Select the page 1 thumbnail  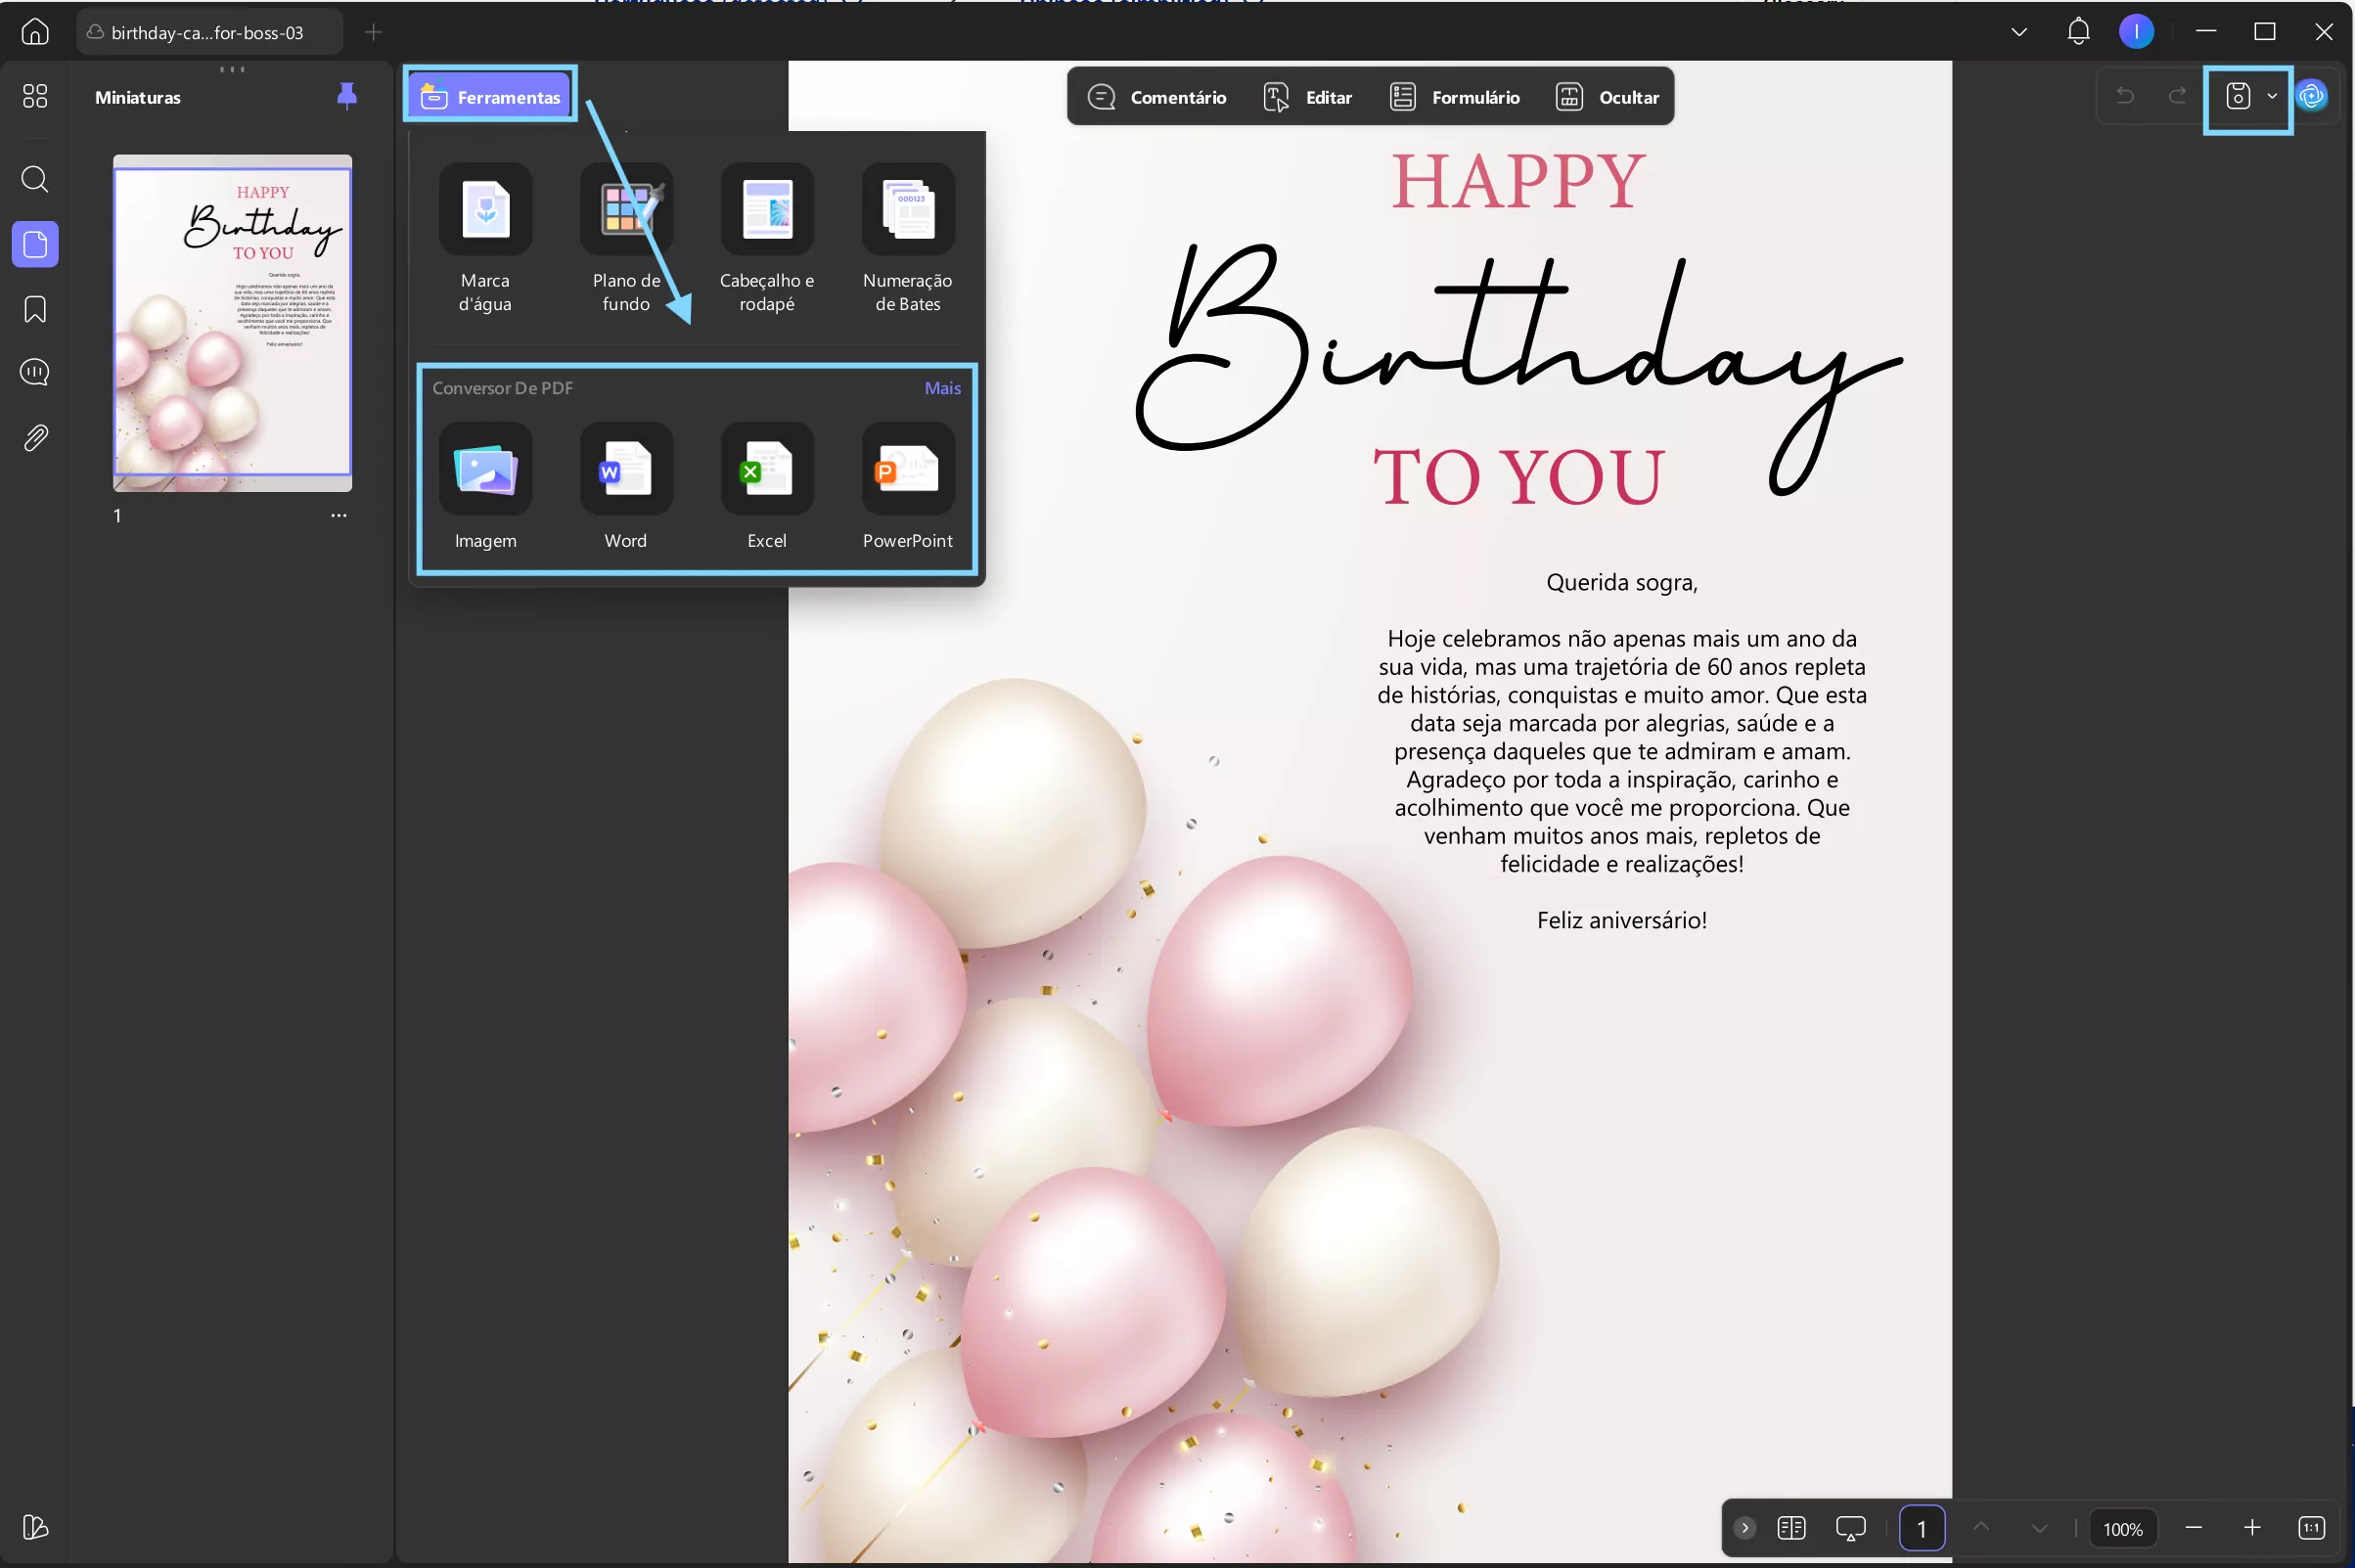pos(232,323)
